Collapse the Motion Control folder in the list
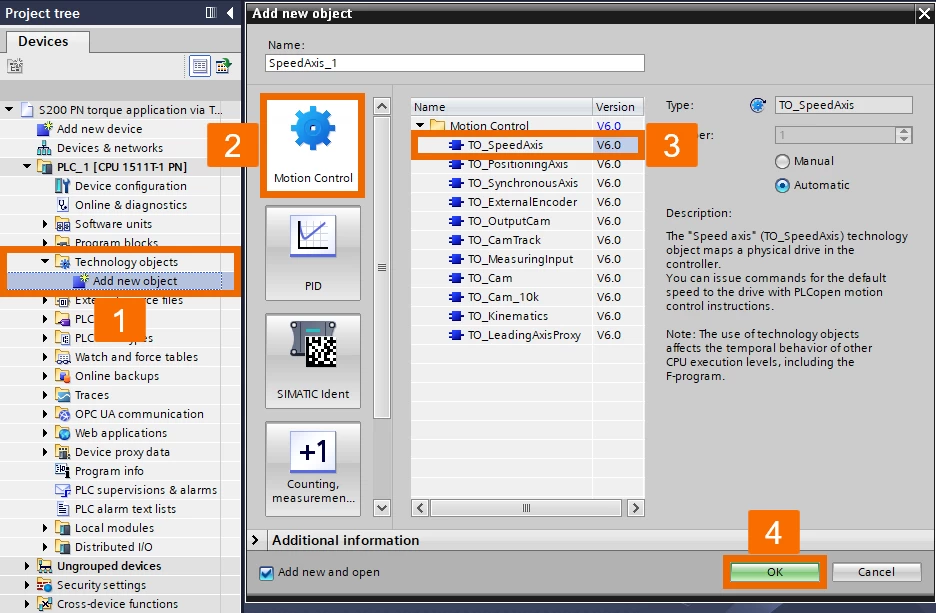Viewport: 936px width, 613px height. point(420,125)
